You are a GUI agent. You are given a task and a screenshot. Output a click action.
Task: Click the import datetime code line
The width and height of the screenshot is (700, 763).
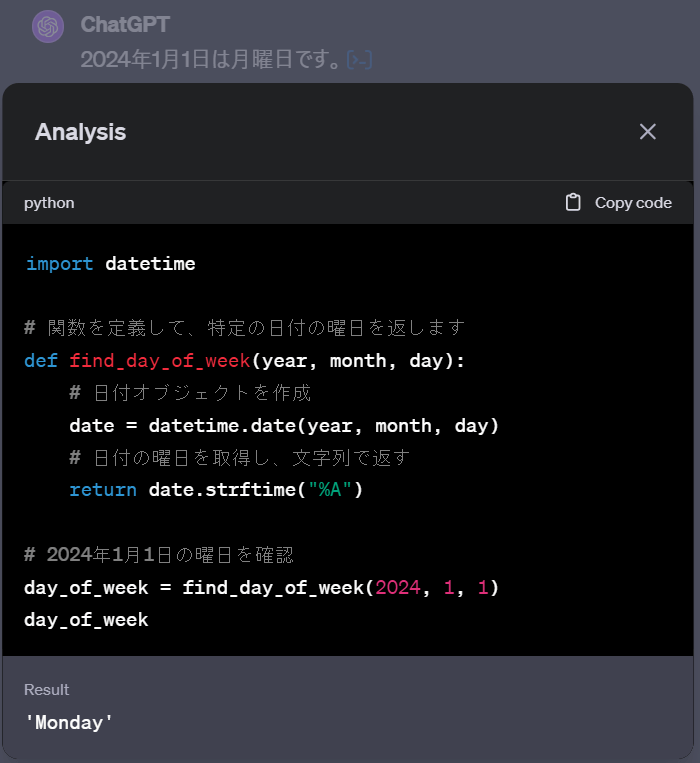[111, 264]
